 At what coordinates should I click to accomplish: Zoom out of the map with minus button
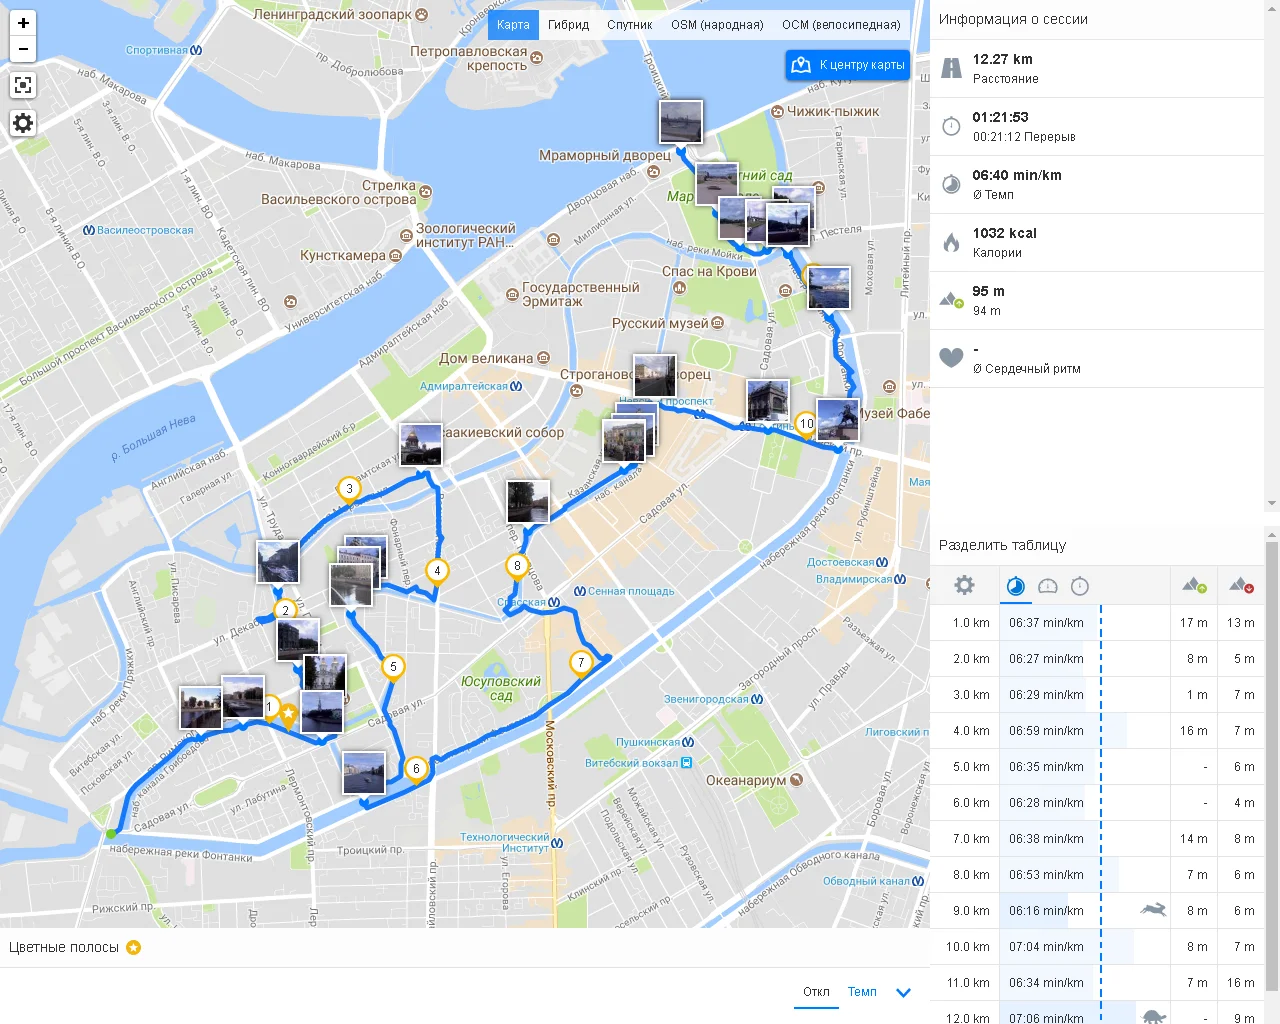tap(23, 49)
